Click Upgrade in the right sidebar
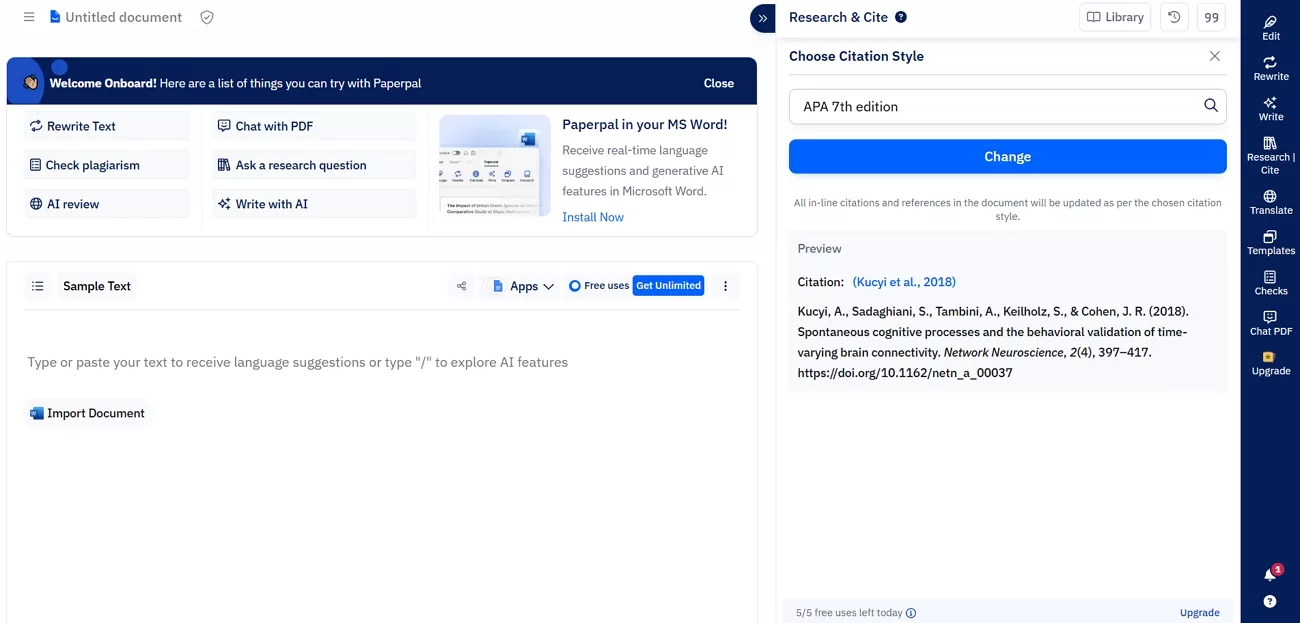1300x623 pixels. (x=1270, y=363)
